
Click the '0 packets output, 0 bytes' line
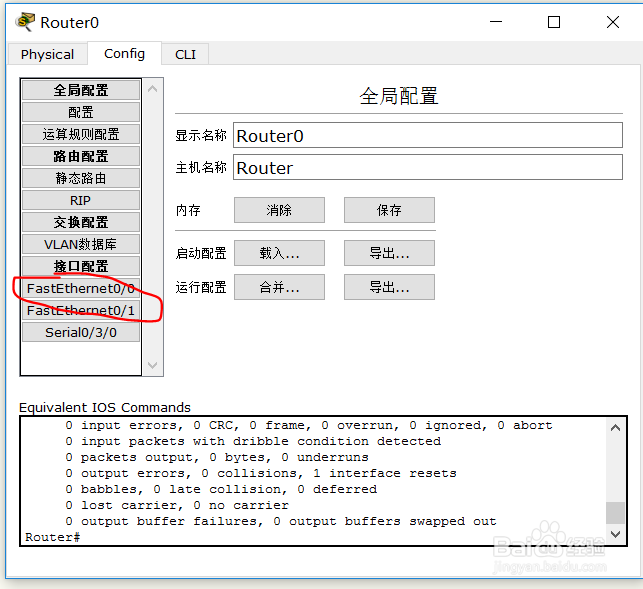click(x=217, y=457)
